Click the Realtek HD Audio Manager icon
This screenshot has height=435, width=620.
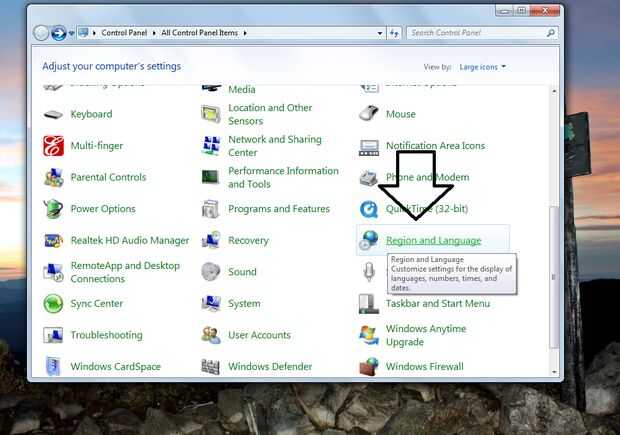click(x=53, y=240)
